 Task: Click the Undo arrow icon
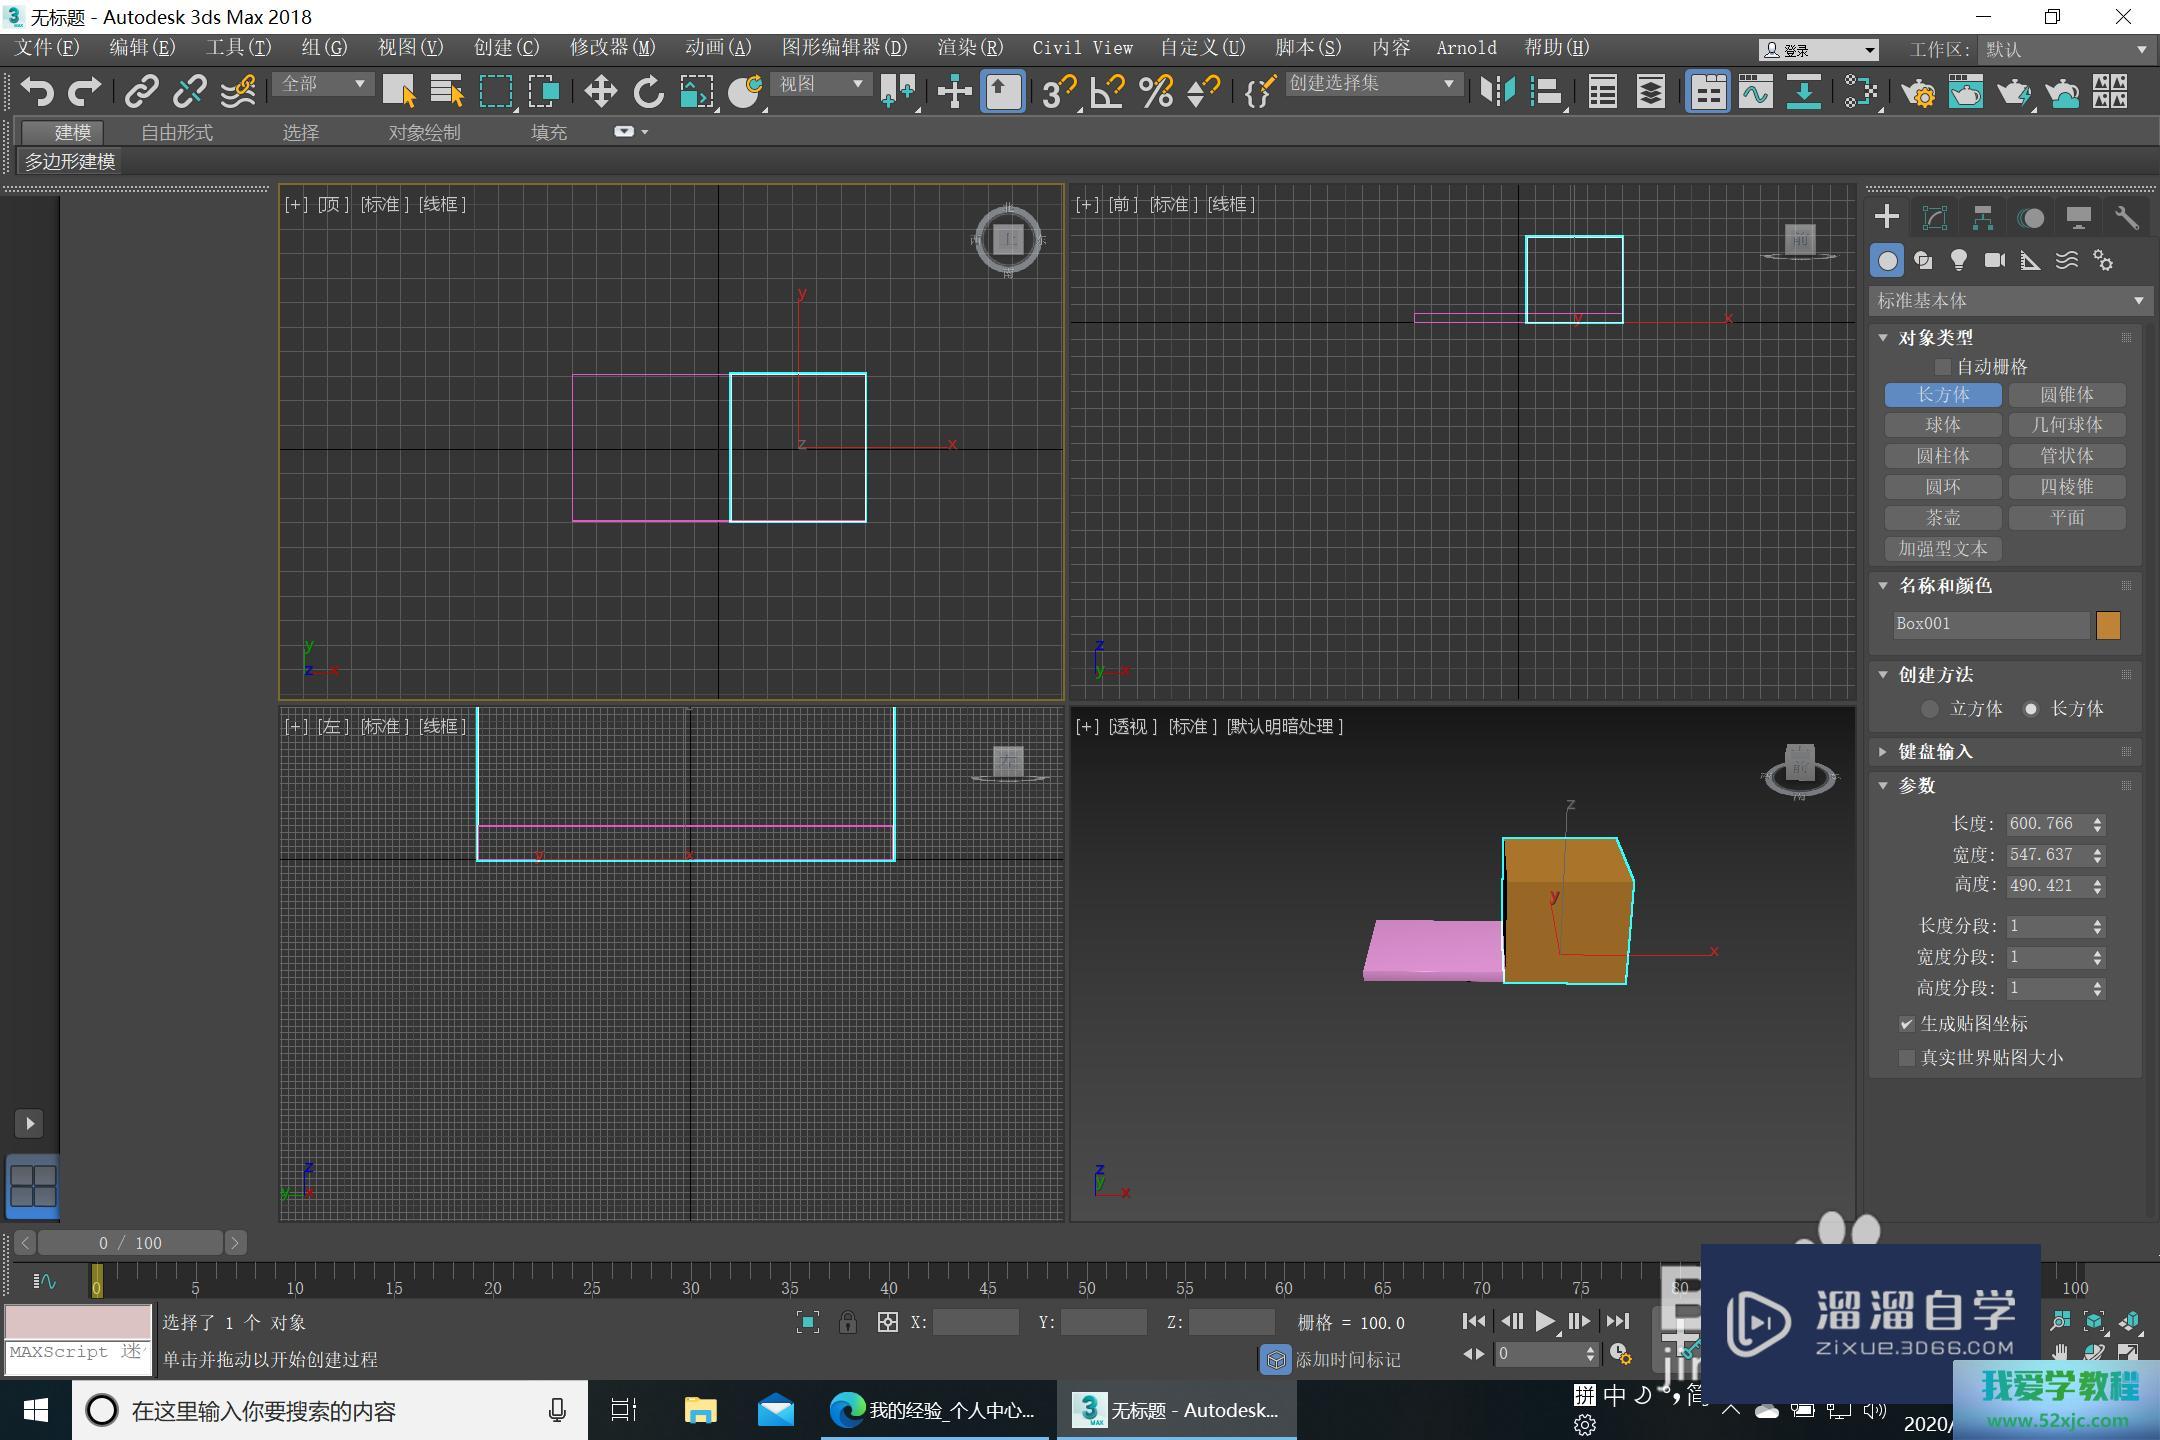[37, 92]
